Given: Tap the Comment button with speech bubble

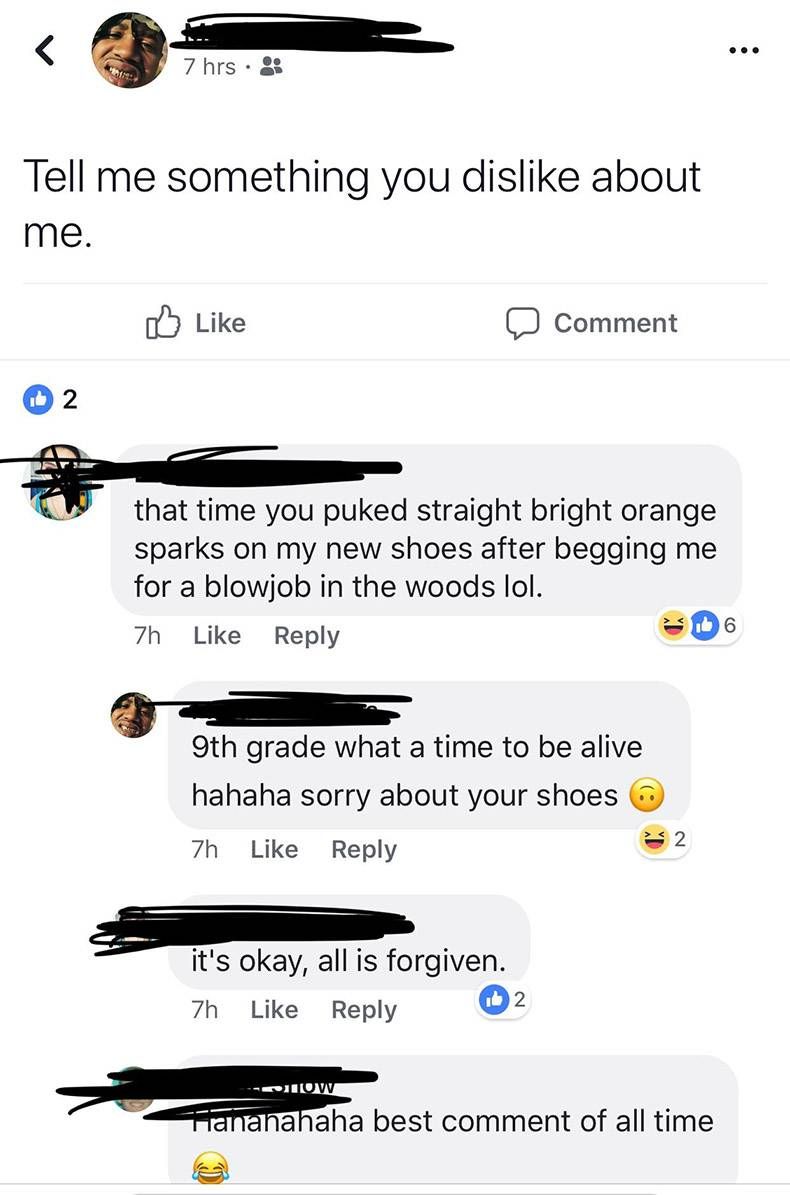Looking at the screenshot, I should (591, 322).
